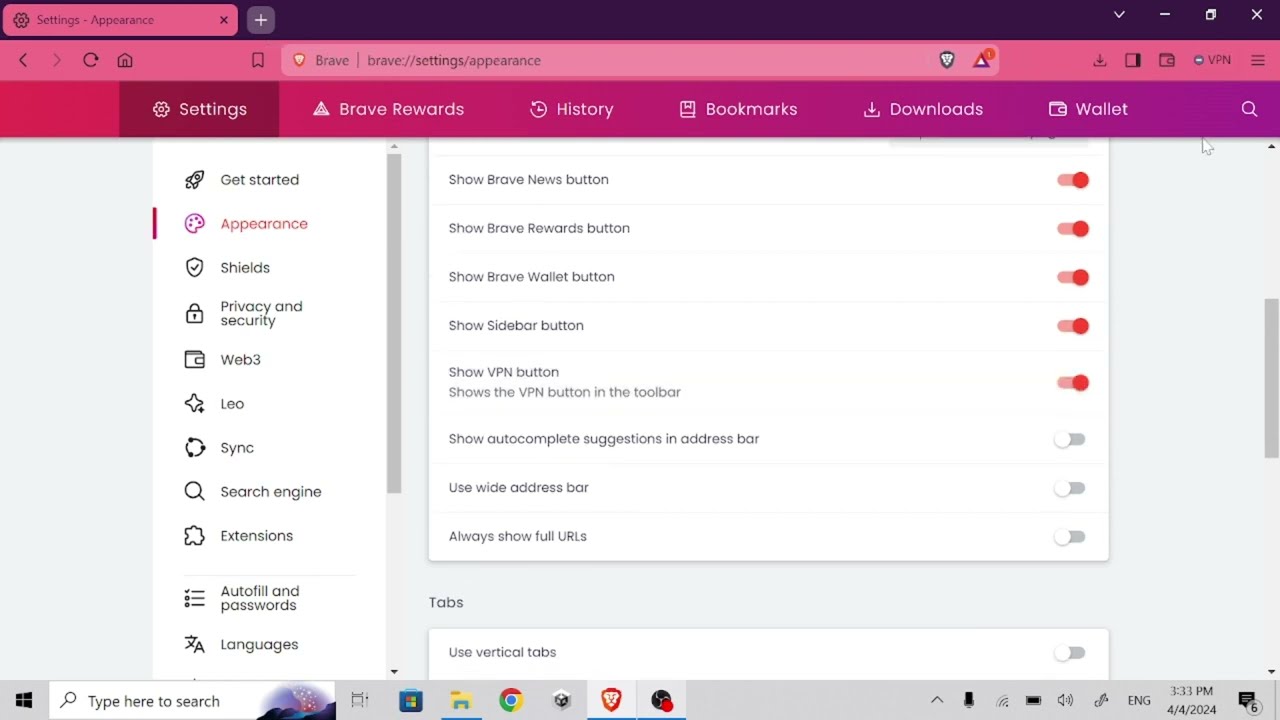Close the Settings - Appearance tab
Image resolution: width=1280 pixels, height=720 pixels.
pos(224,20)
